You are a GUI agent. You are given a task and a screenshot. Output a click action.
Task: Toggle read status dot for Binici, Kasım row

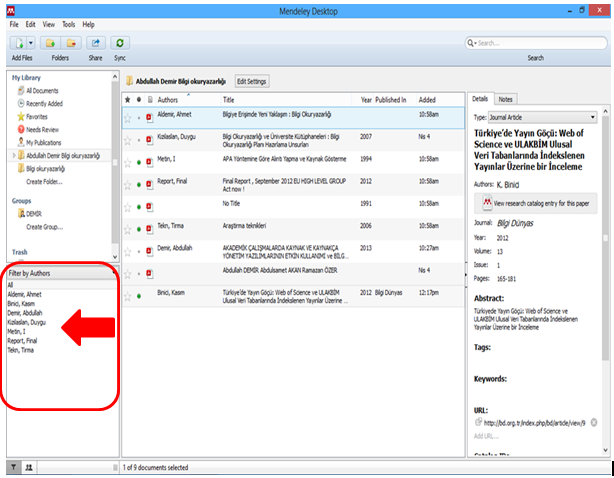point(139,296)
